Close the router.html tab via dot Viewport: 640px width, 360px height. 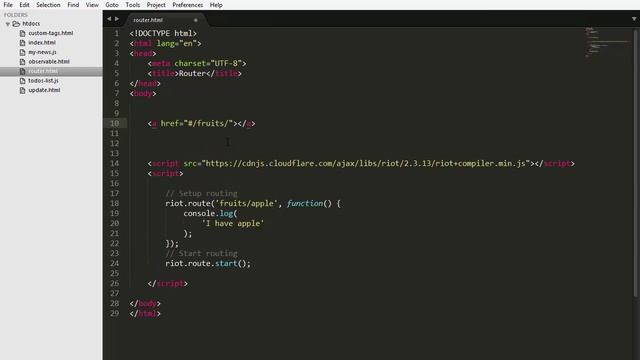[x=196, y=20]
